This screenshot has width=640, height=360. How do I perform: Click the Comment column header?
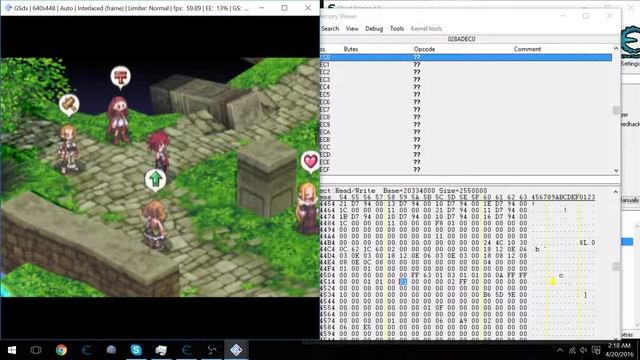click(x=527, y=49)
